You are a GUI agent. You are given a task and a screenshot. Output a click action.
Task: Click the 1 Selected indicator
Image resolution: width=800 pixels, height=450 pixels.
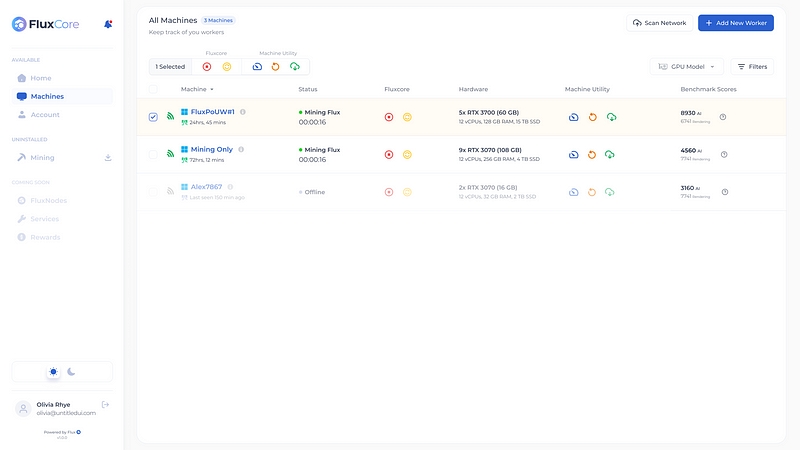pyautogui.click(x=170, y=67)
